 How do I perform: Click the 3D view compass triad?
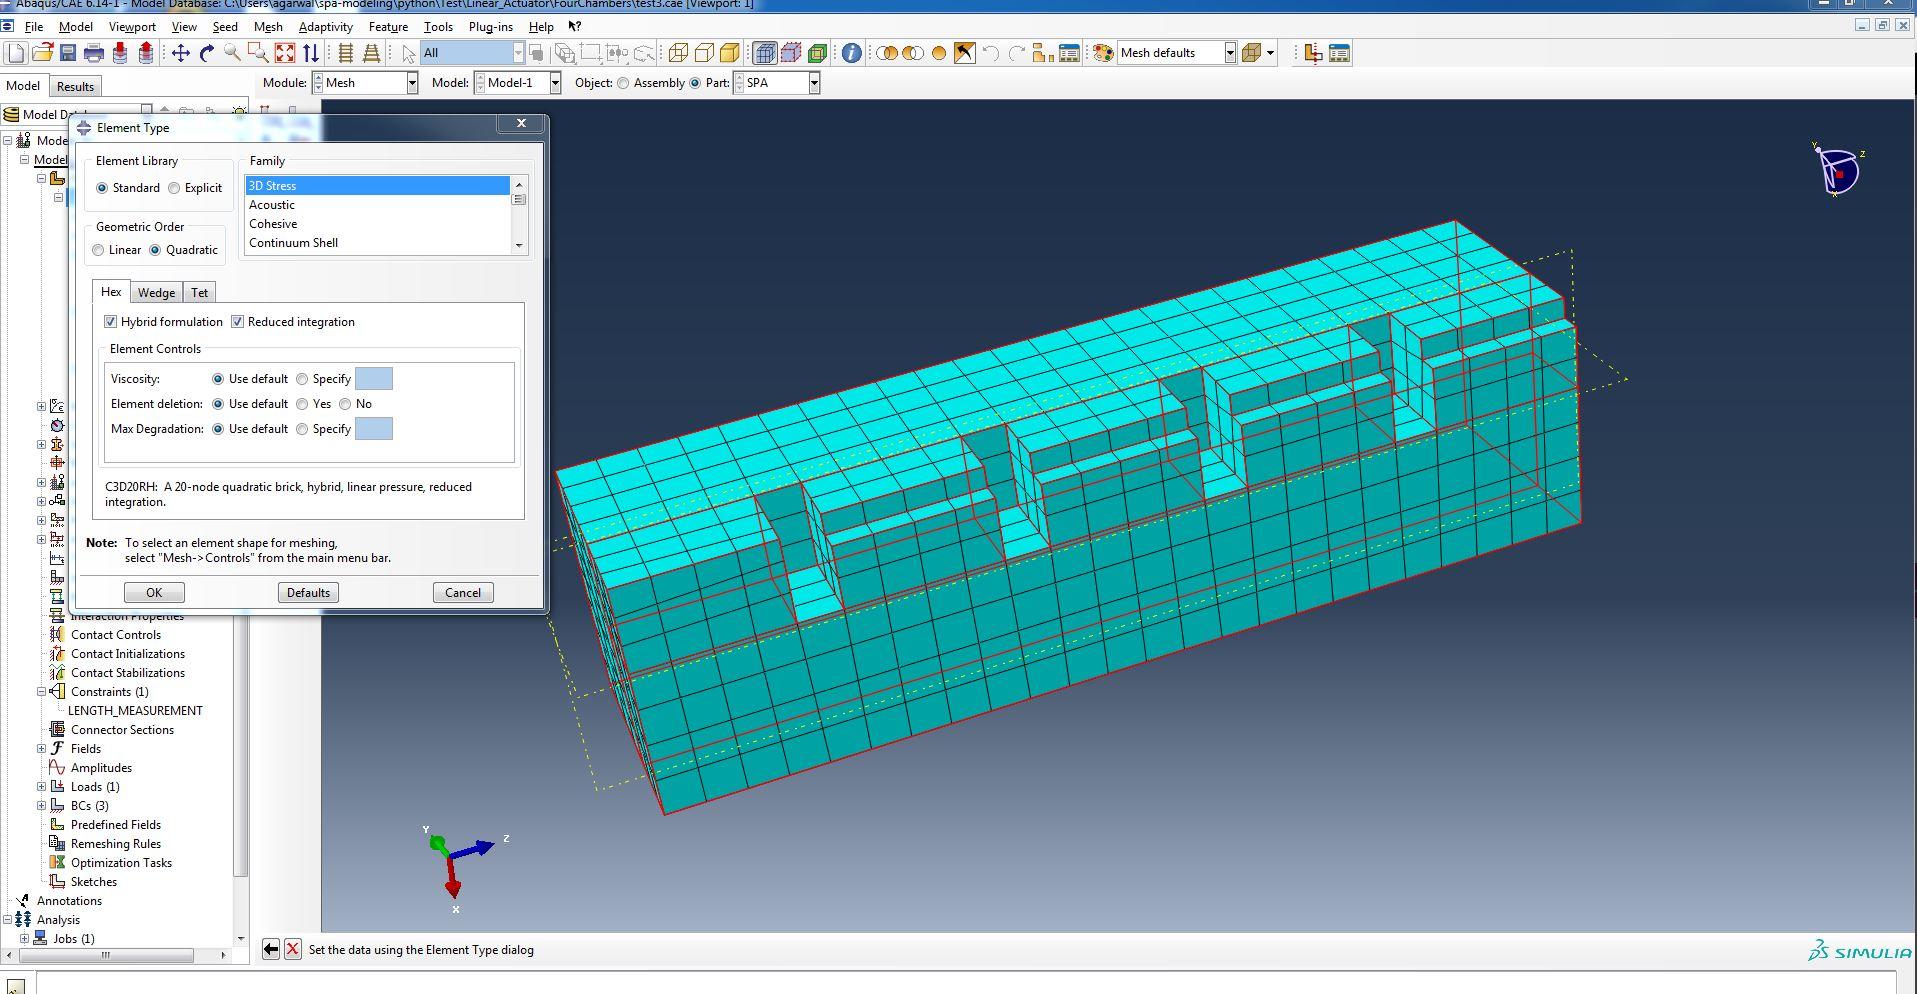pos(1838,170)
